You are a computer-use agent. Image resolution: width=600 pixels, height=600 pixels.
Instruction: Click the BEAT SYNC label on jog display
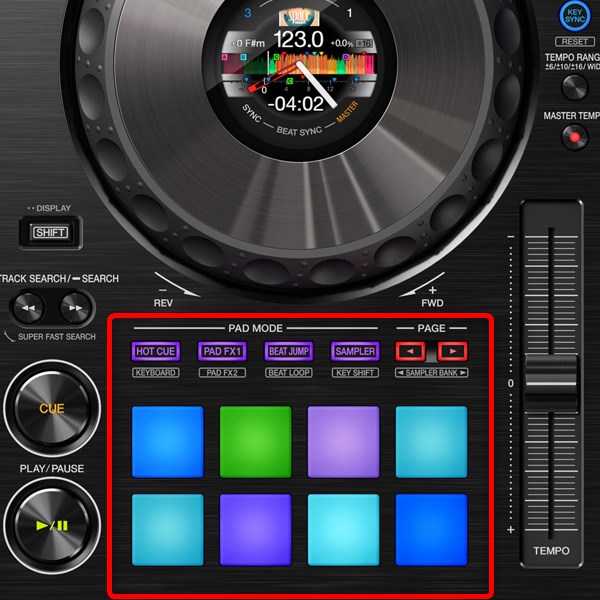coord(299,131)
